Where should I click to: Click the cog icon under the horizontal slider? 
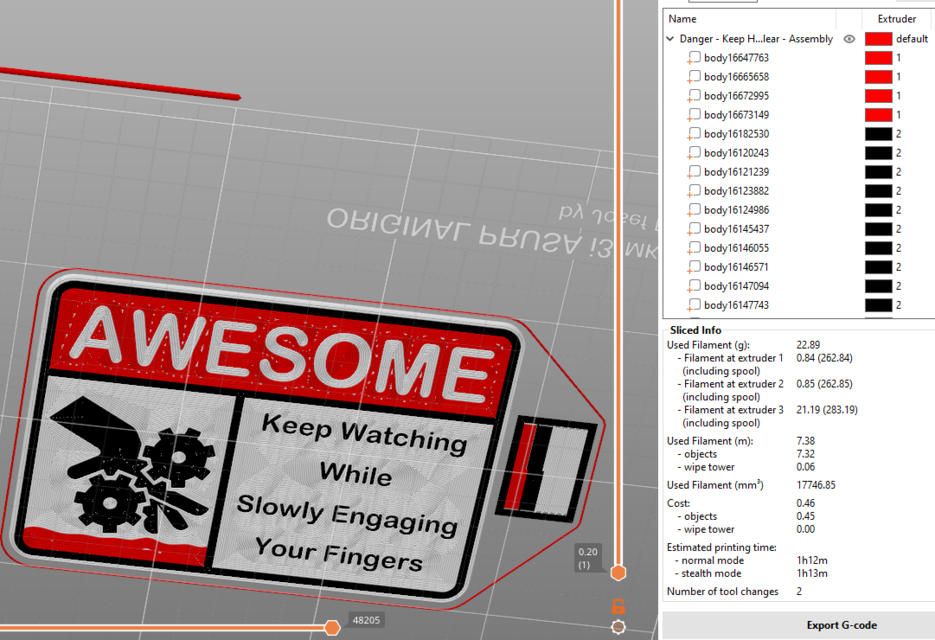click(618, 626)
